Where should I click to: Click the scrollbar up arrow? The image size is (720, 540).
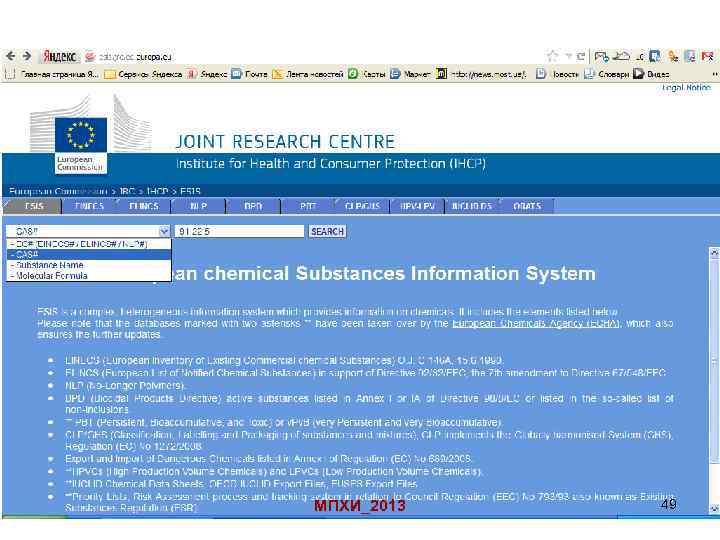(x=714, y=252)
